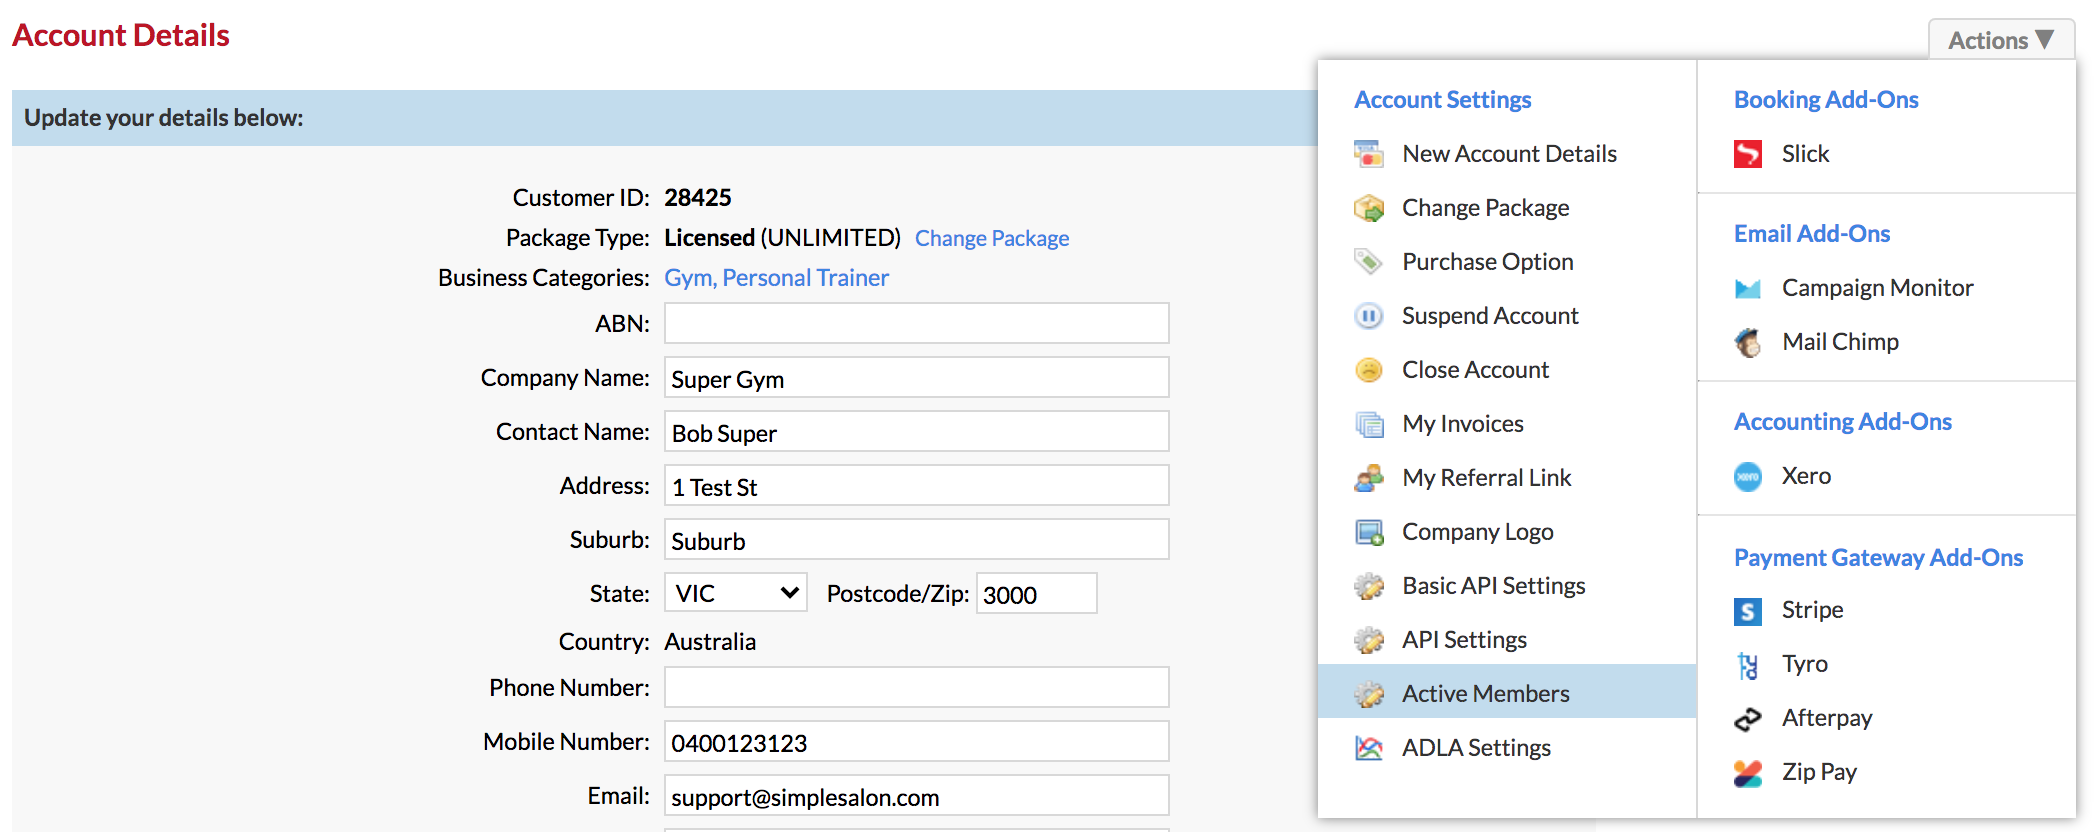Click the Customer ID value 28425
The width and height of the screenshot is (2098, 832).
coord(698,198)
